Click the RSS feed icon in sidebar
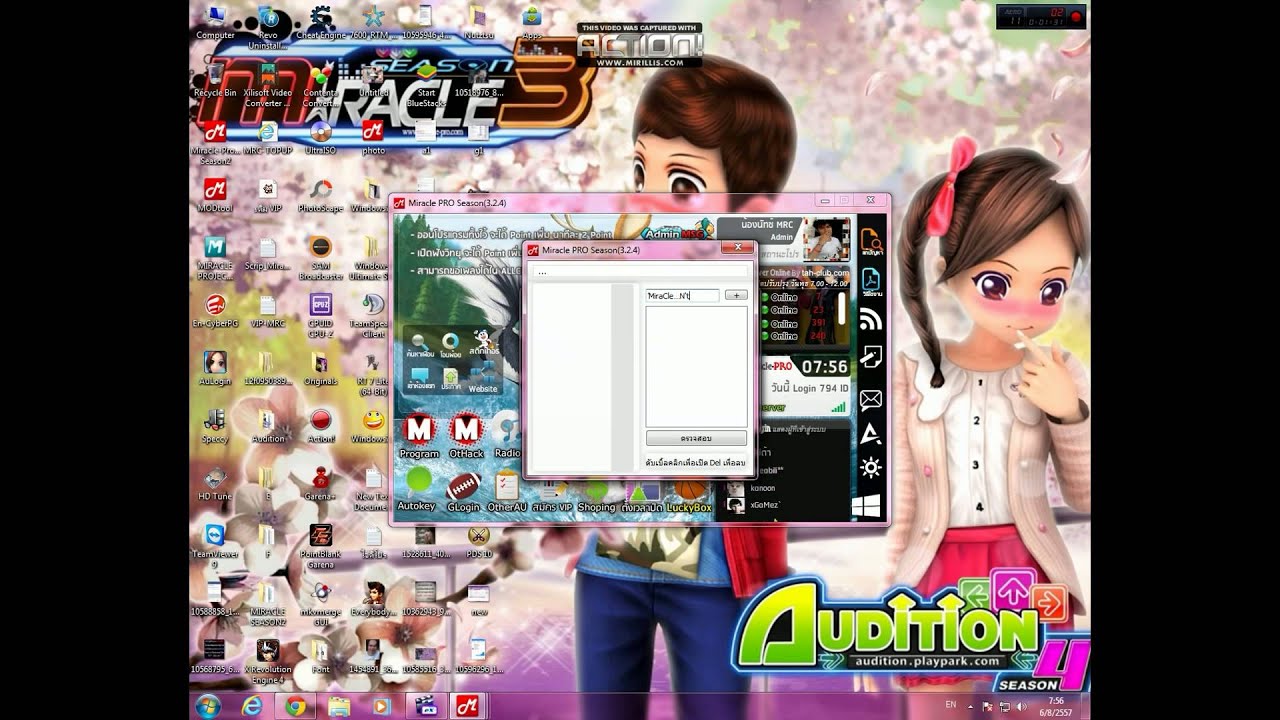Viewport: 1280px width, 720px height. pyautogui.click(x=871, y=319)
